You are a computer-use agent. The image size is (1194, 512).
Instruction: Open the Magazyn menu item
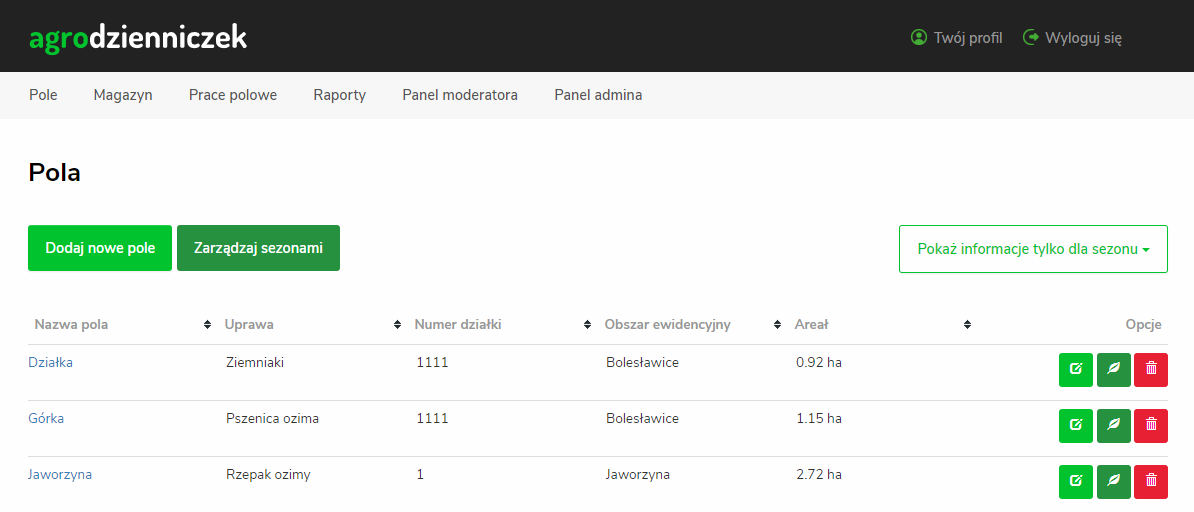[x=123, y=95]
